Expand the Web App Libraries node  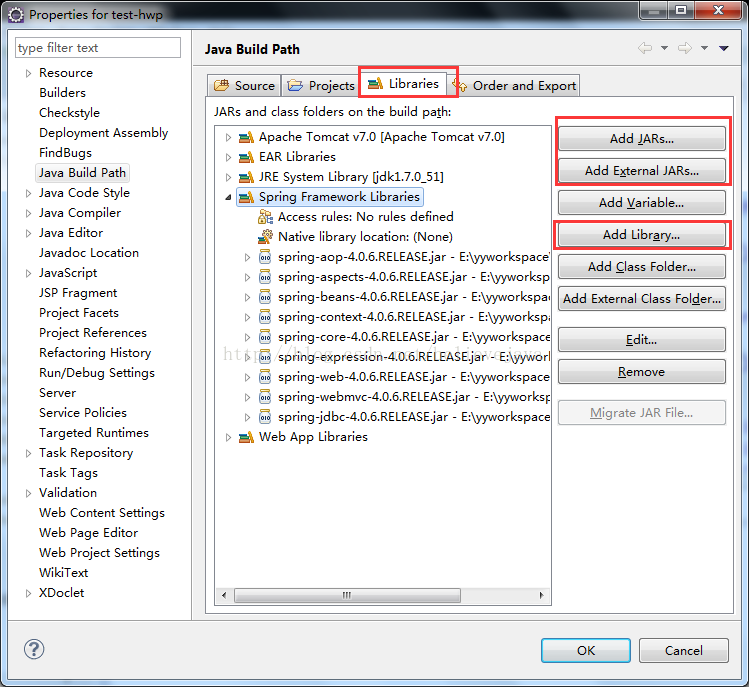[228, 437]
